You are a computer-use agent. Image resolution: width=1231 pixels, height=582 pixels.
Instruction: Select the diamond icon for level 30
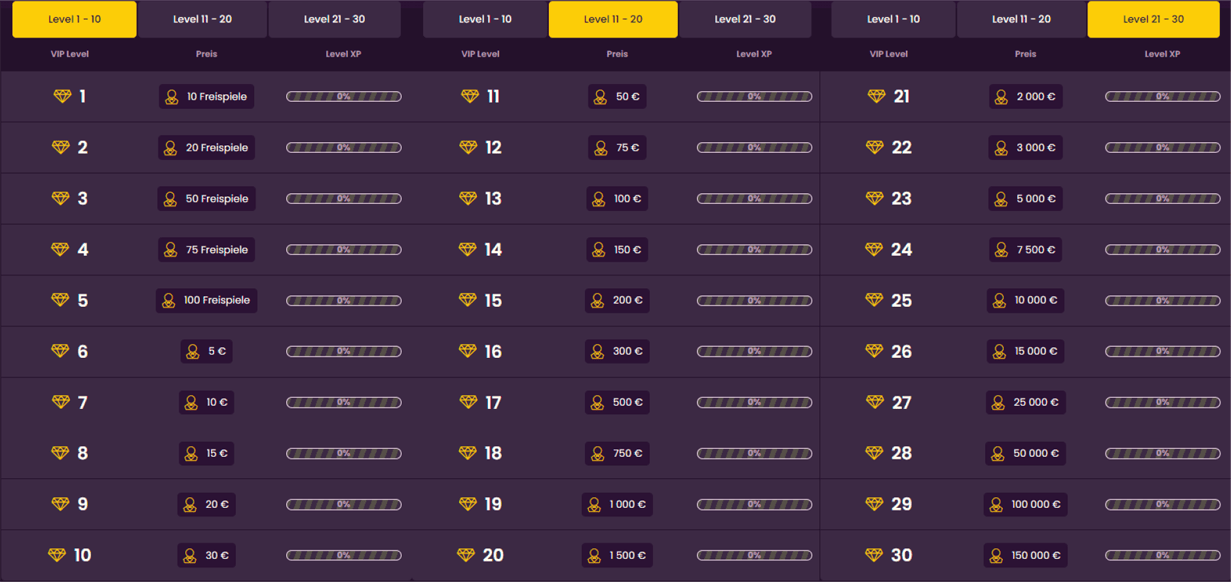[874, 555]
